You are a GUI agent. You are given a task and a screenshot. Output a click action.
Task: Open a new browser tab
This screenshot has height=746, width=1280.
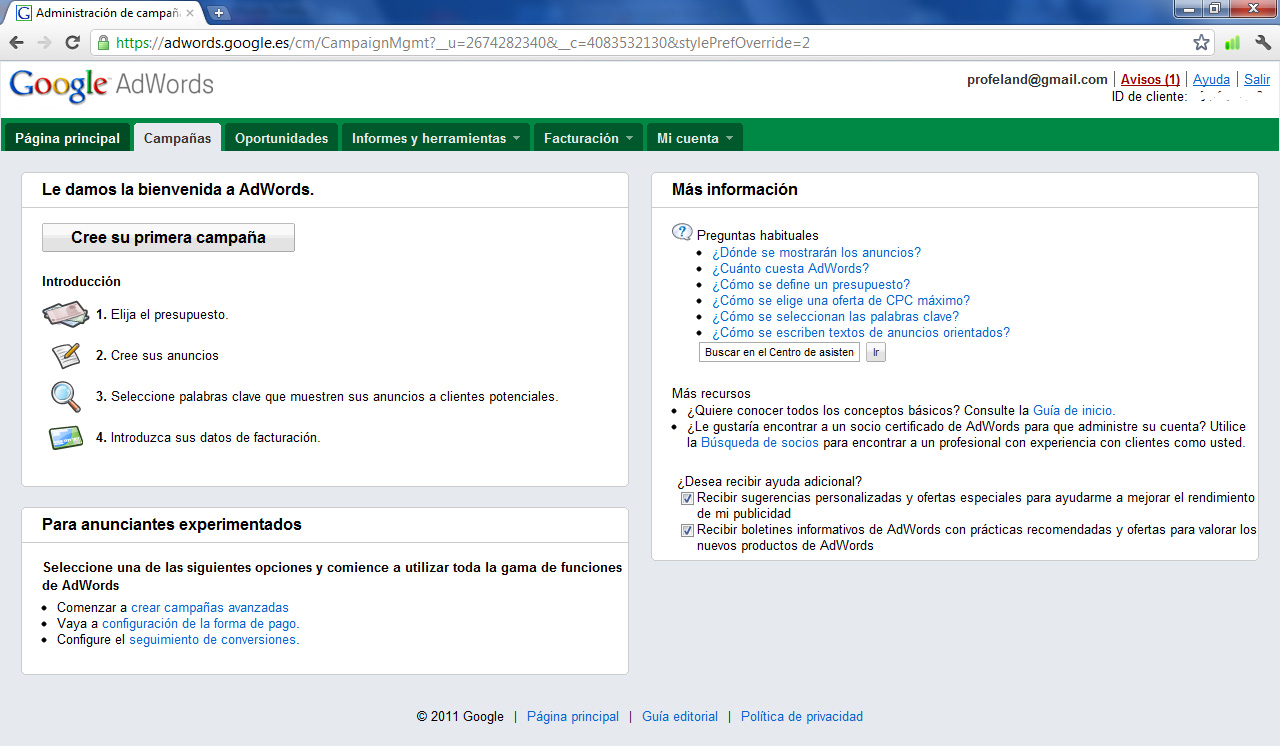(219, 13)
